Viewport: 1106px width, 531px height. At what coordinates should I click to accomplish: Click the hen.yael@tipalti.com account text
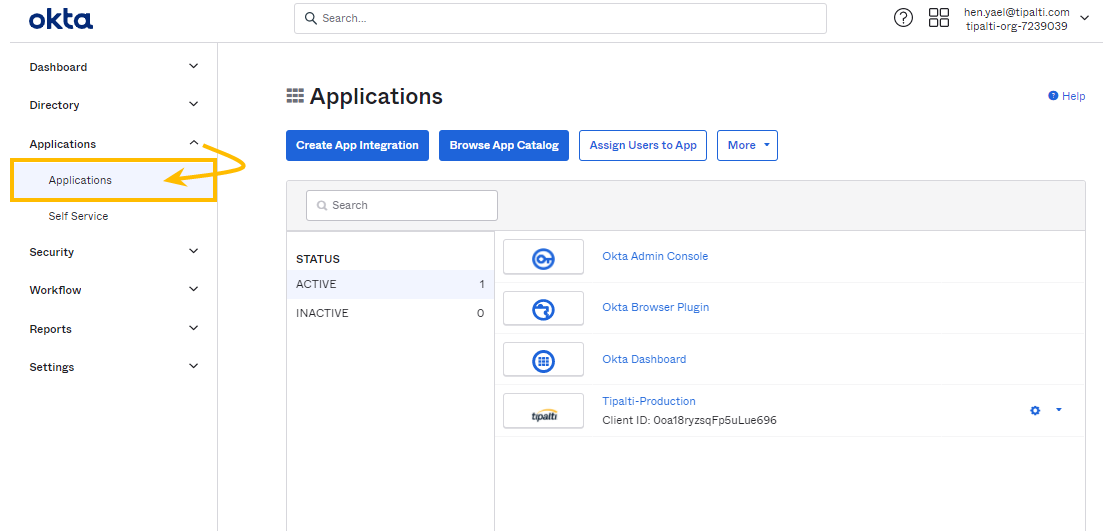(1016, 12)
